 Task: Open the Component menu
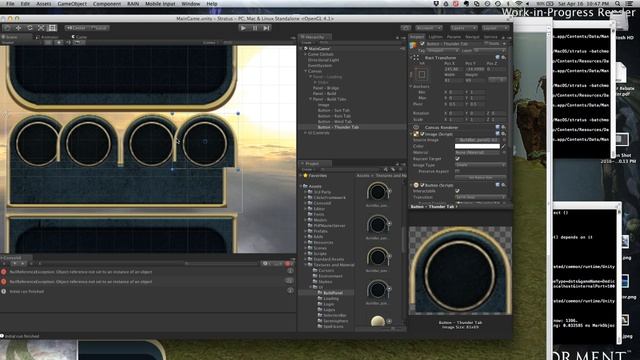click(107, 4)
